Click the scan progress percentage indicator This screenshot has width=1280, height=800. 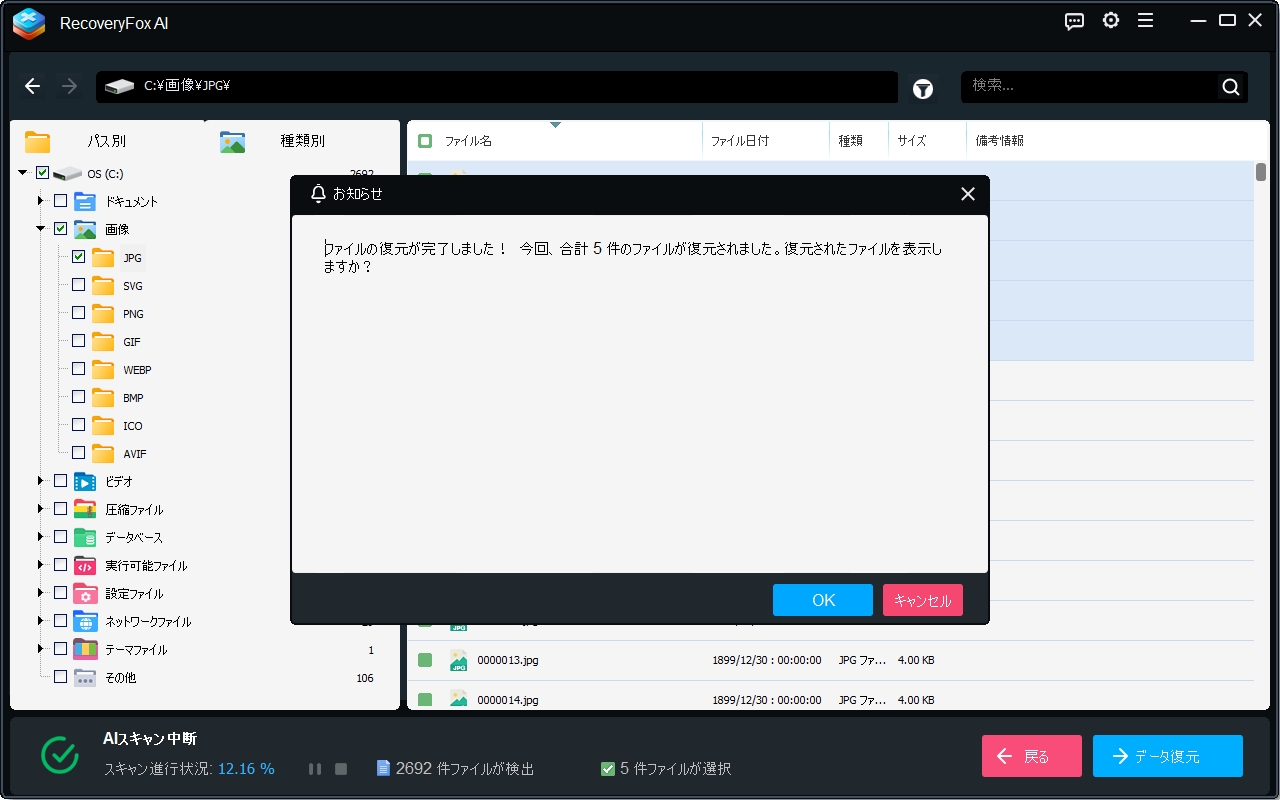(246, 769)
